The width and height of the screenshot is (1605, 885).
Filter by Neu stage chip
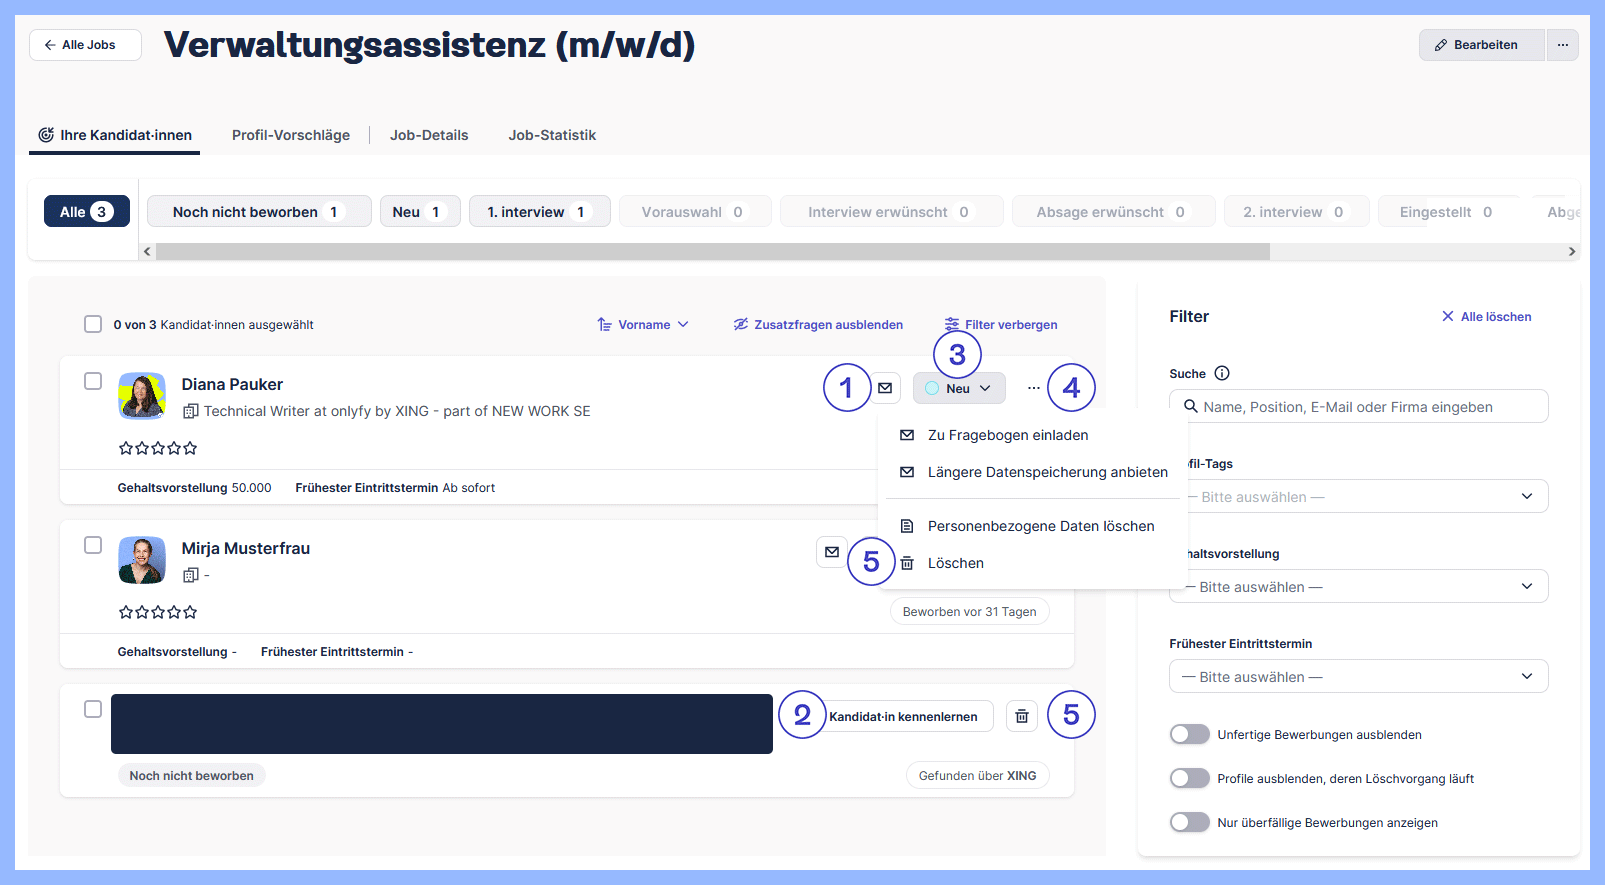(419, 212)
